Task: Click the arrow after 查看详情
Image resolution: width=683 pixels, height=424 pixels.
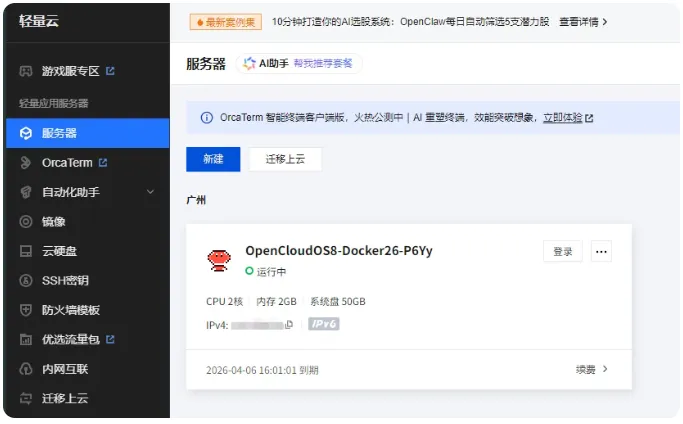Action: click(605, 22)
